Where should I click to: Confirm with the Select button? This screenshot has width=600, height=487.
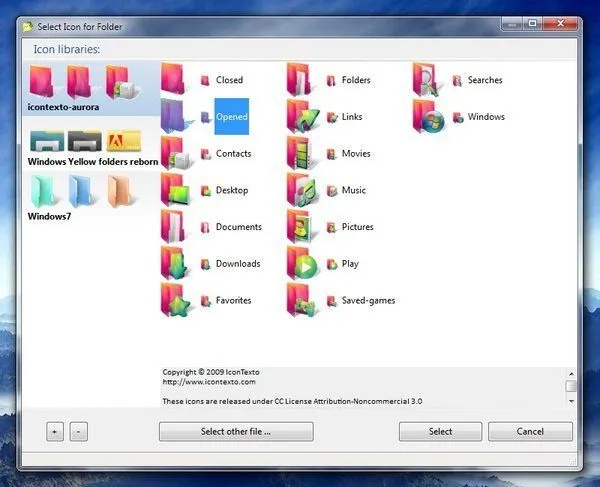[x=440, y=432]
